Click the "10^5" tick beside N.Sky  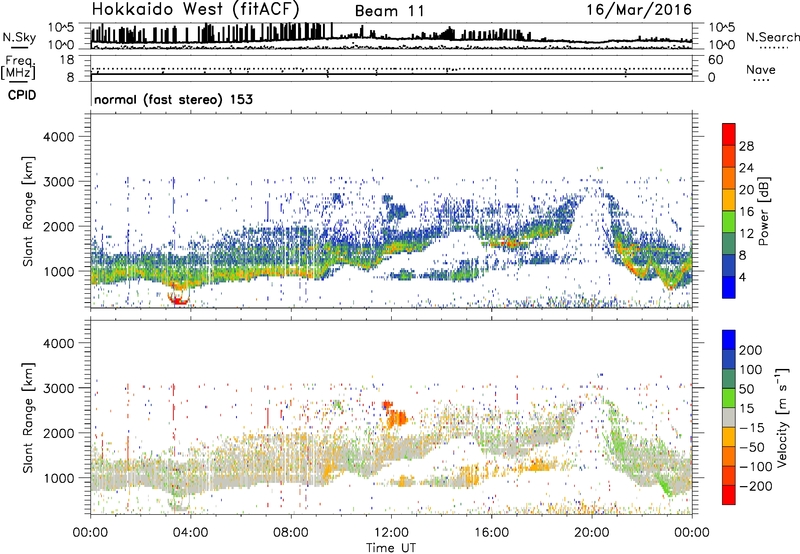click(62, 27)
